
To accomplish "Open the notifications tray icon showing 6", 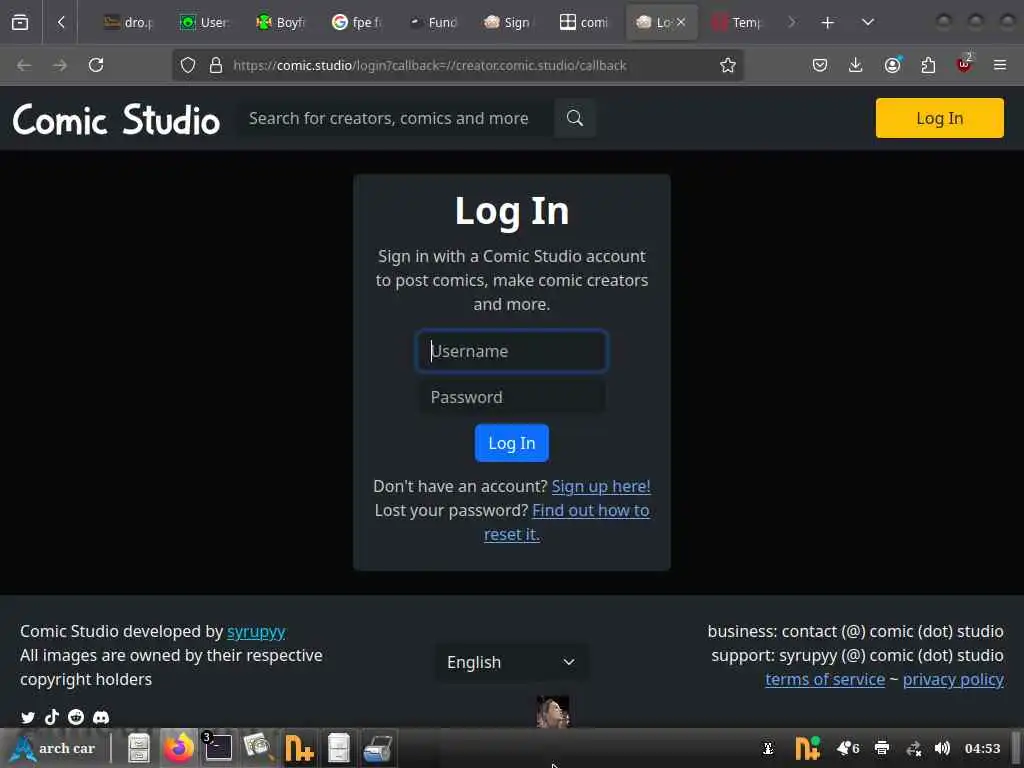I will point(848,748).
